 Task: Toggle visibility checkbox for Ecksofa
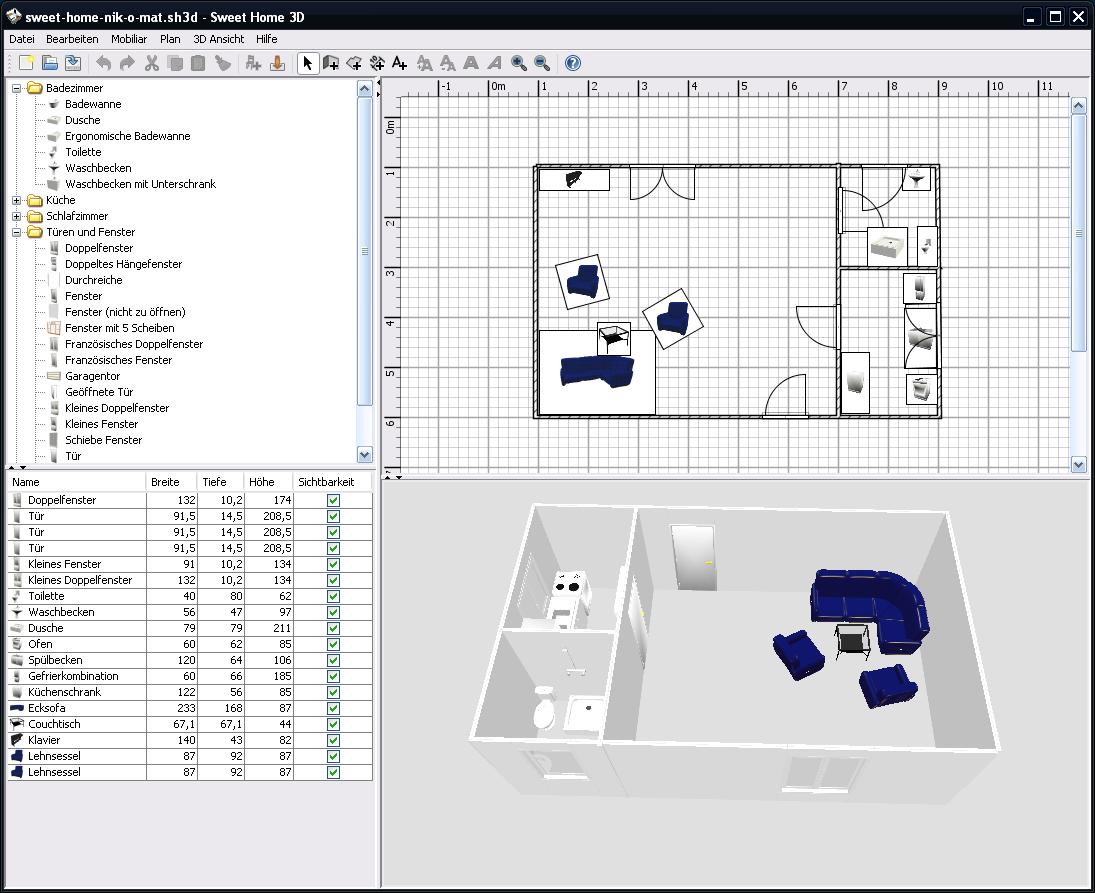[333, 708]
